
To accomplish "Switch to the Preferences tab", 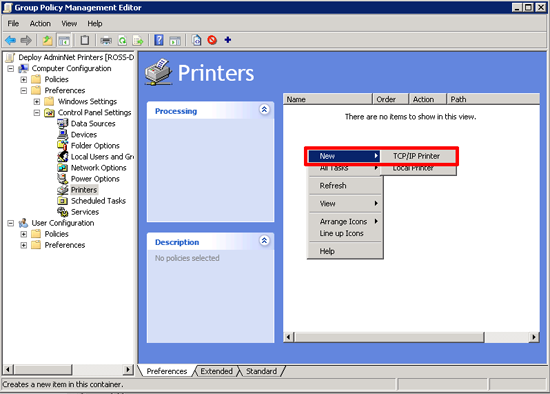I will click(x=167, y=371).
